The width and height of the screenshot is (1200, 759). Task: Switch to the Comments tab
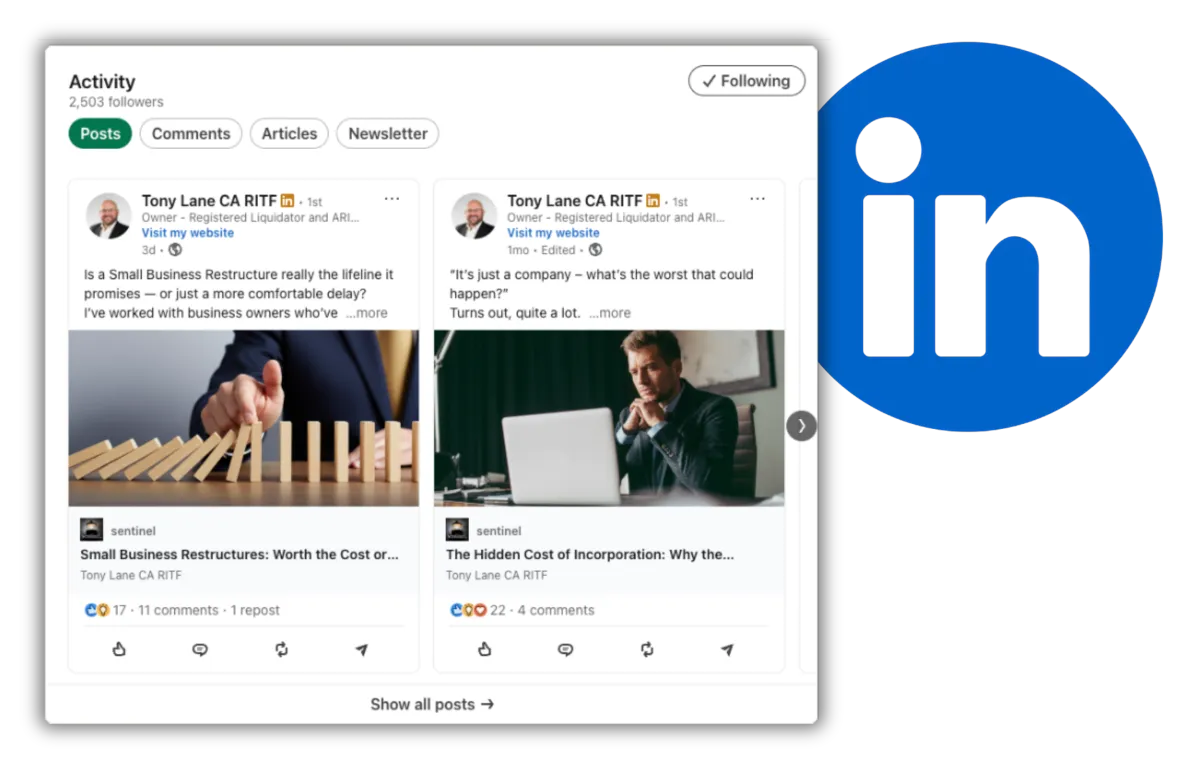click(191, 133)
